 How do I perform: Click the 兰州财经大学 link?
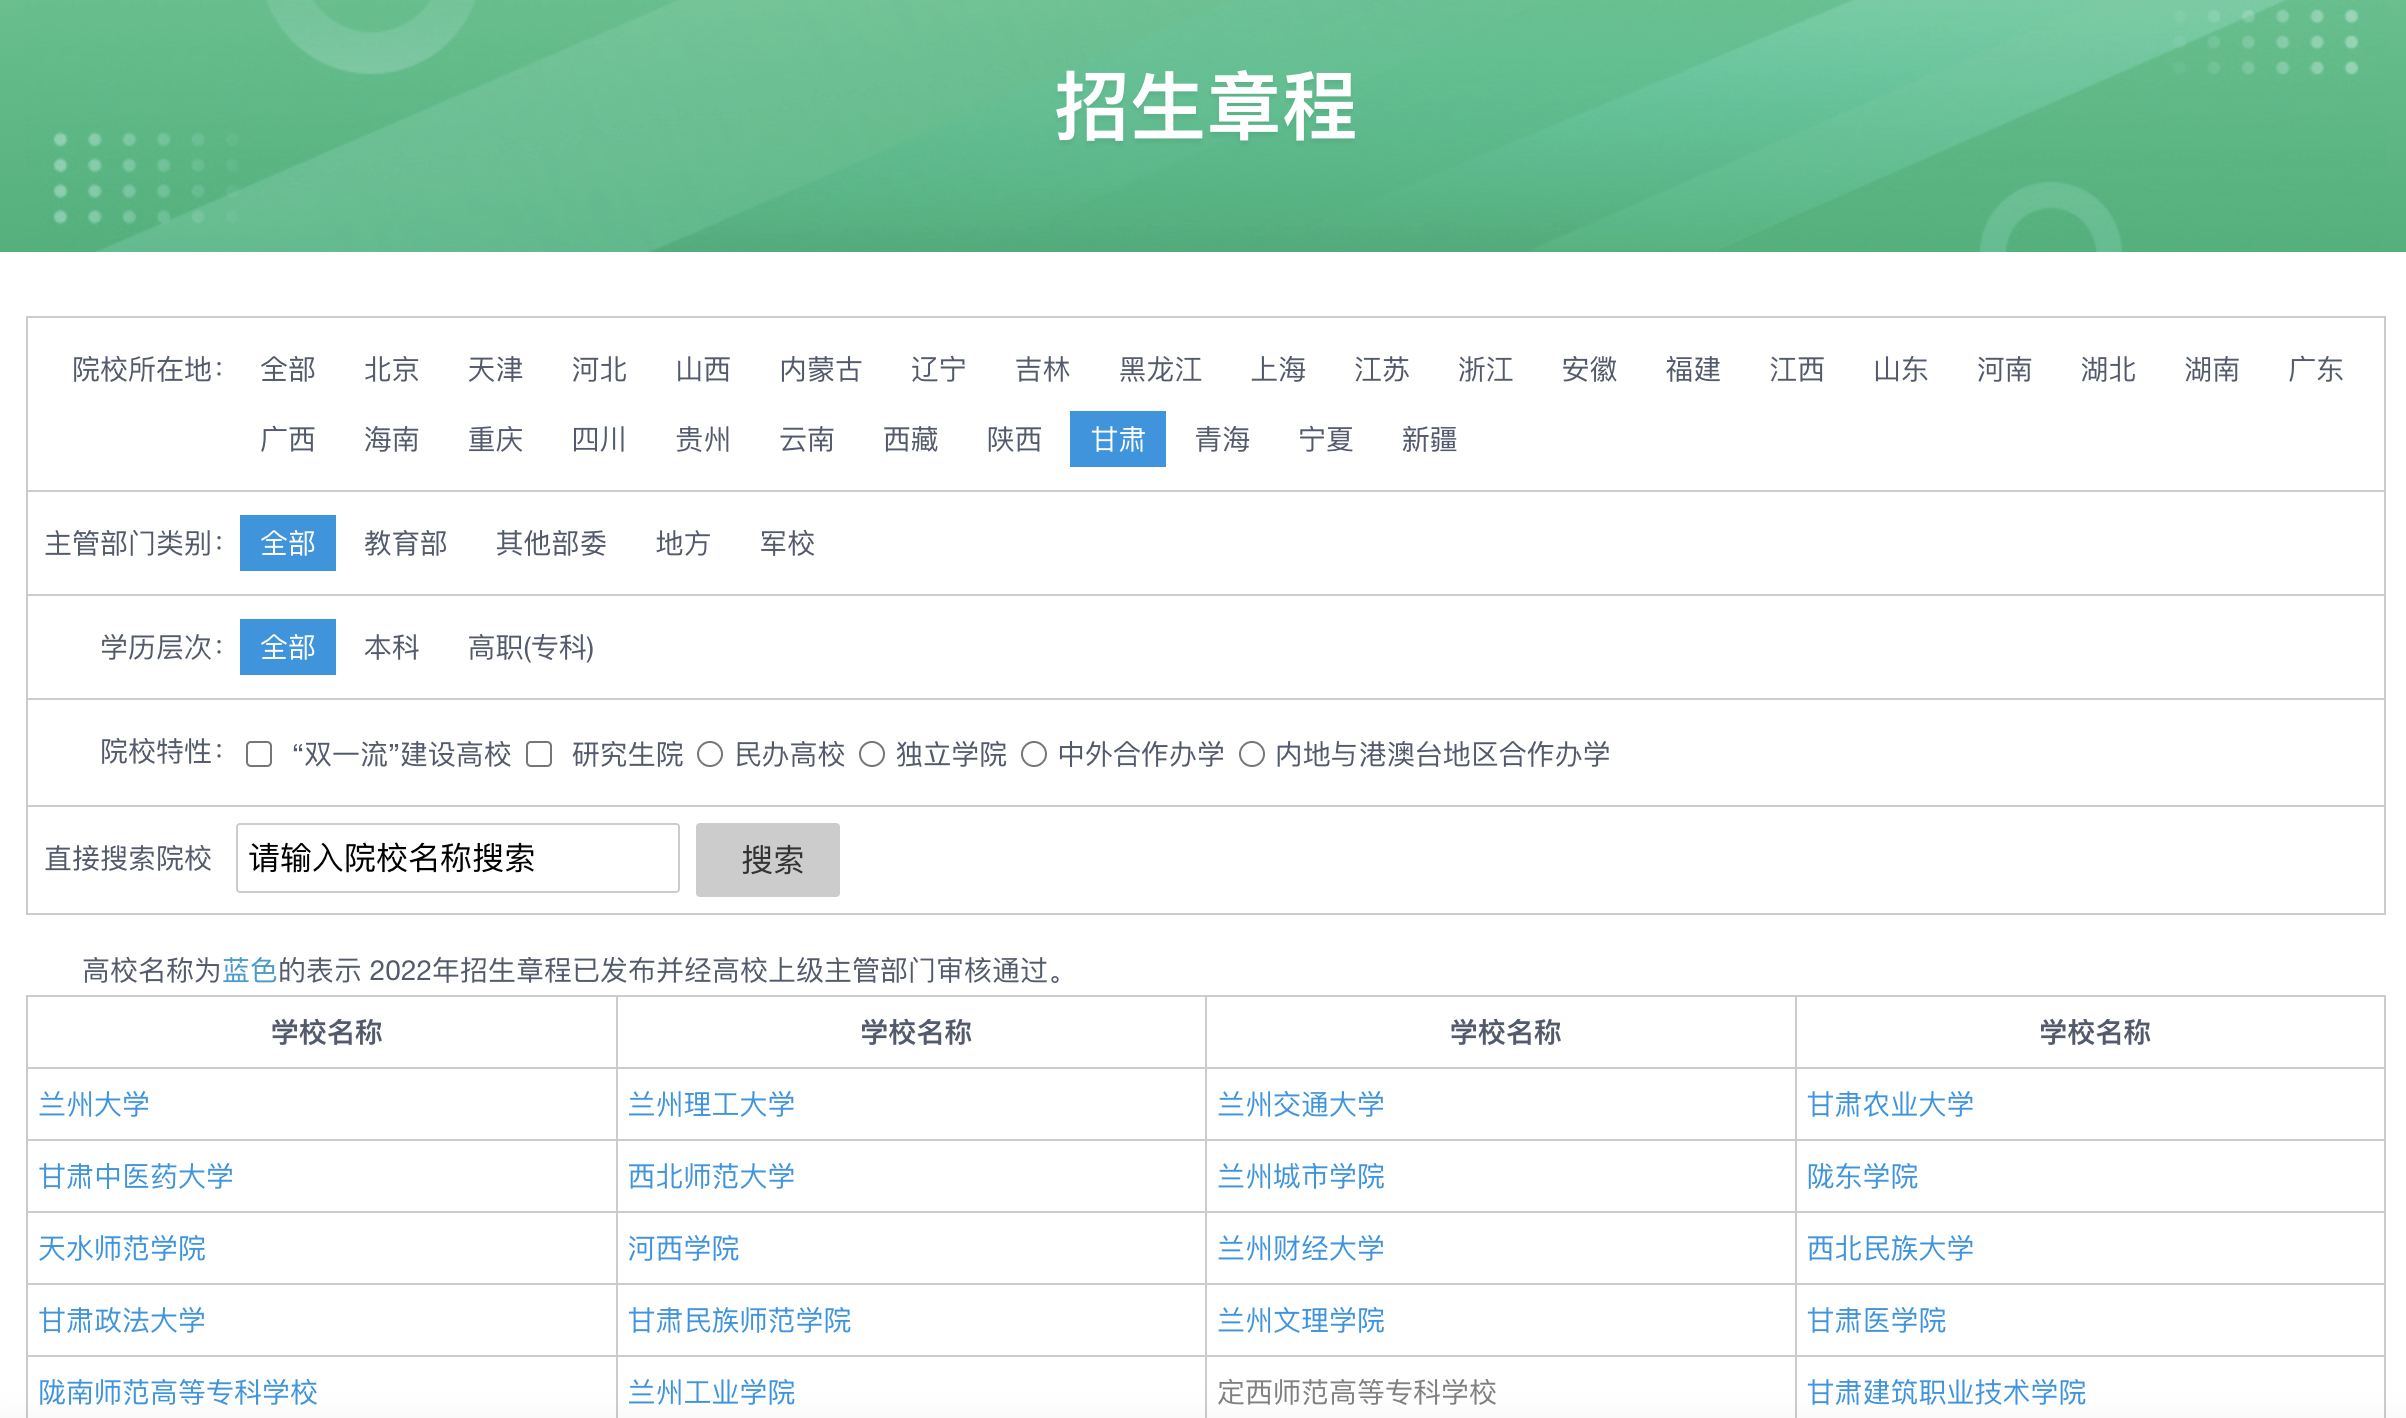tap(1300, 1248)
